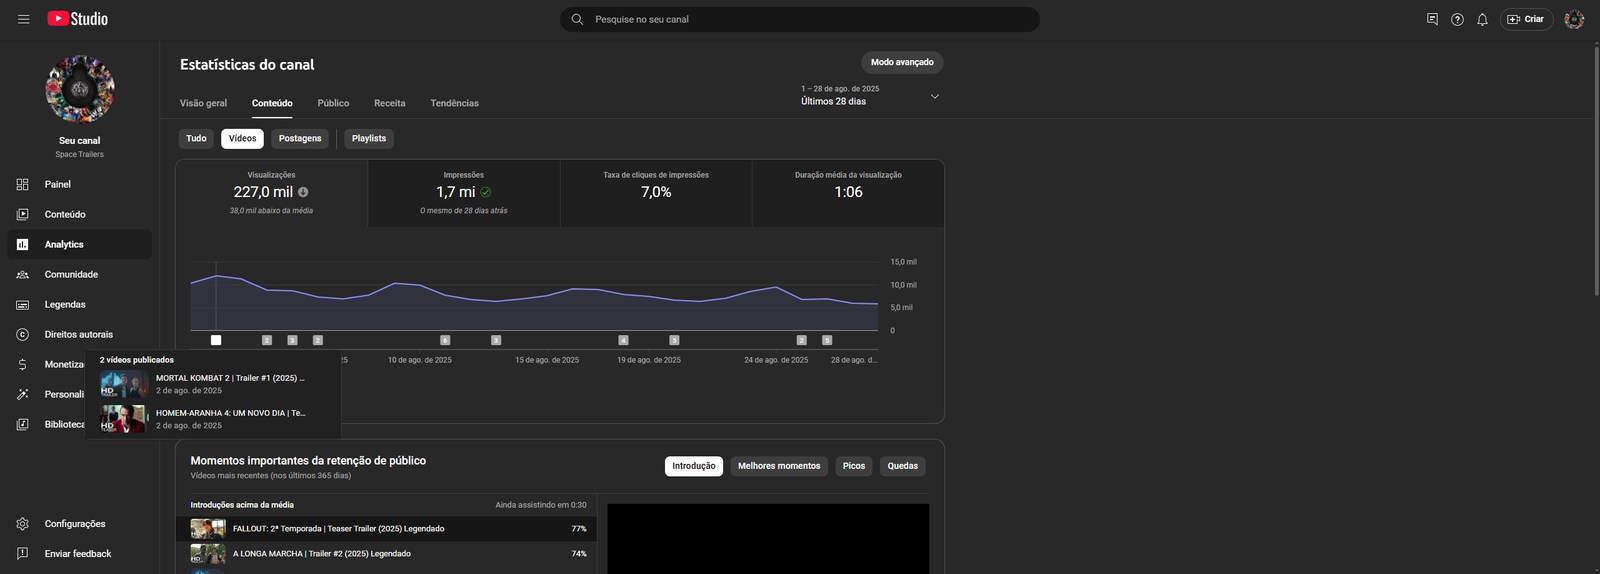
Task: Click the Conteúdo sidebar icon
Action: pos(22,214)
